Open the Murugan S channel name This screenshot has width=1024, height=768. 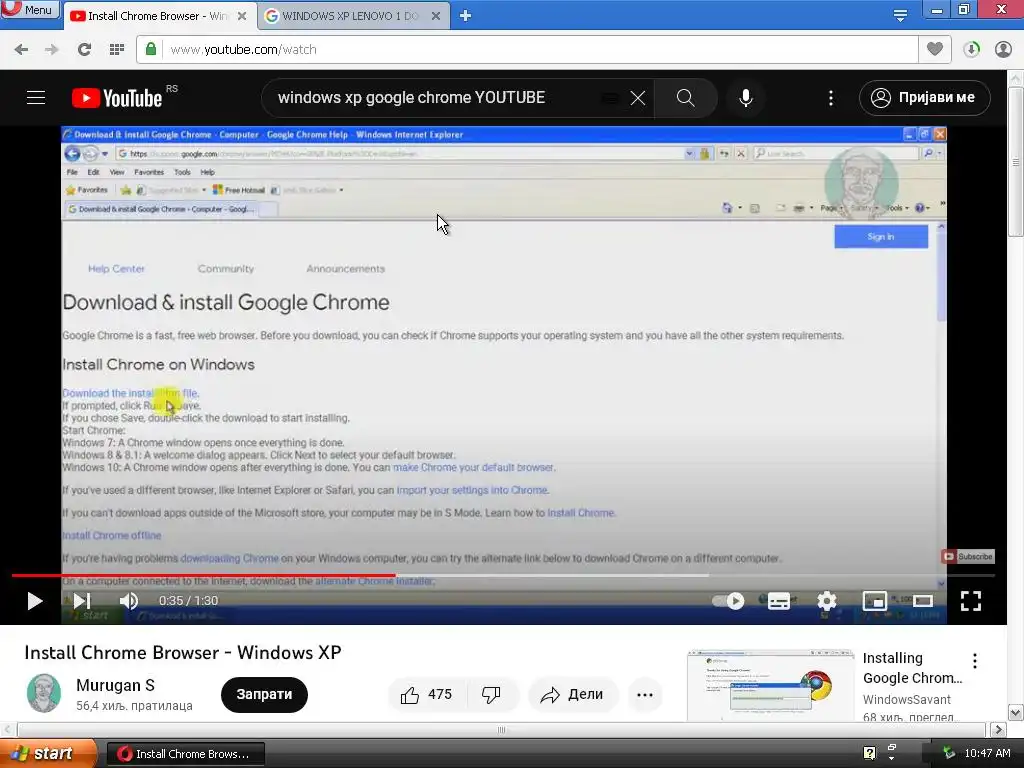click(x=116, y=685)
